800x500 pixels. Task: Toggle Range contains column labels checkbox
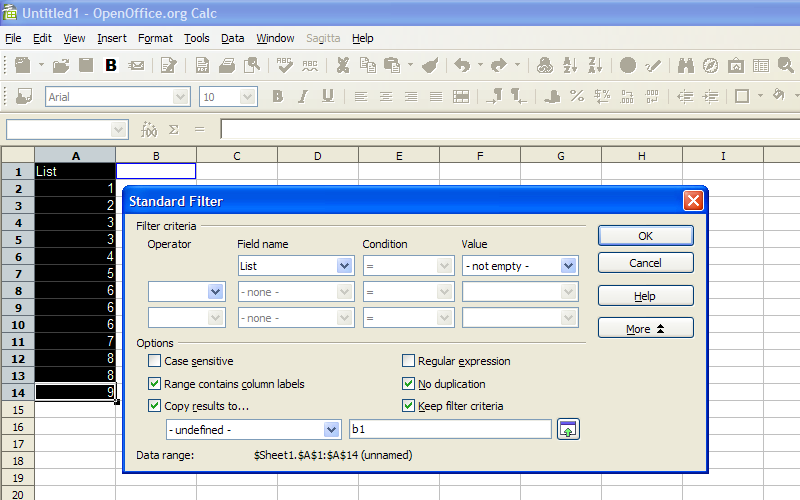point(154,384)
